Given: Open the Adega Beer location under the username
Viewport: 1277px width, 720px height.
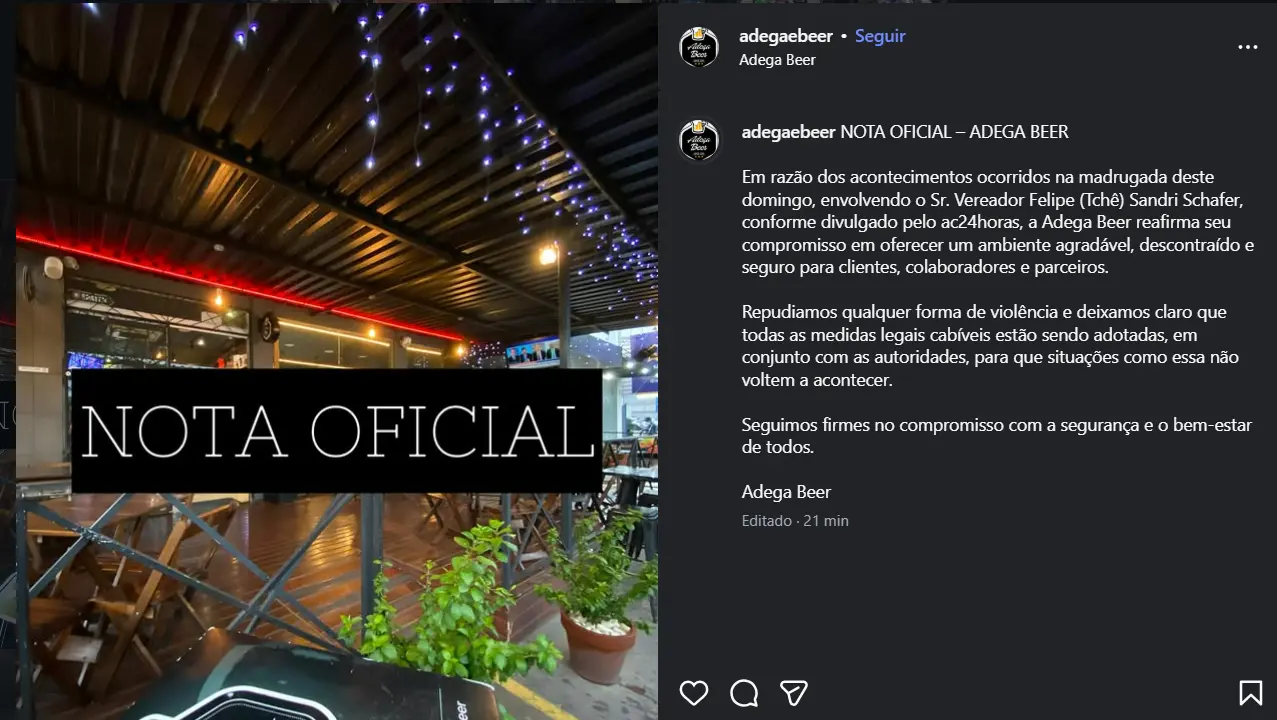Looking at the screenshot, I should [777, 60].
